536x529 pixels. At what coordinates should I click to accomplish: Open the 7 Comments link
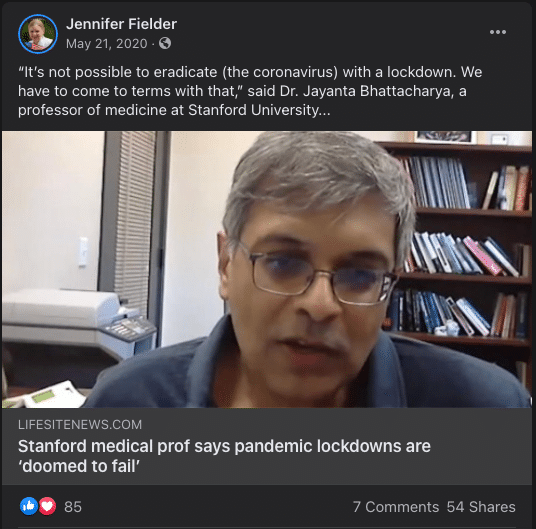396,507
